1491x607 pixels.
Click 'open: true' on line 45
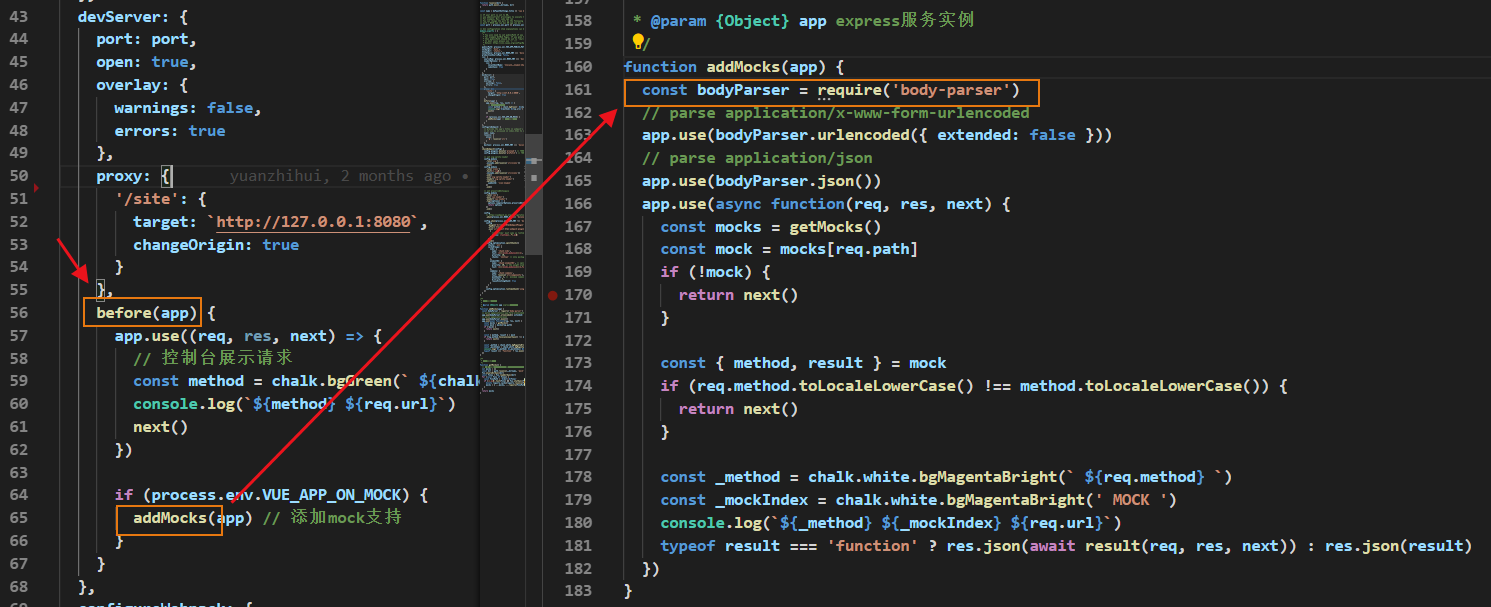pos(142,62)
